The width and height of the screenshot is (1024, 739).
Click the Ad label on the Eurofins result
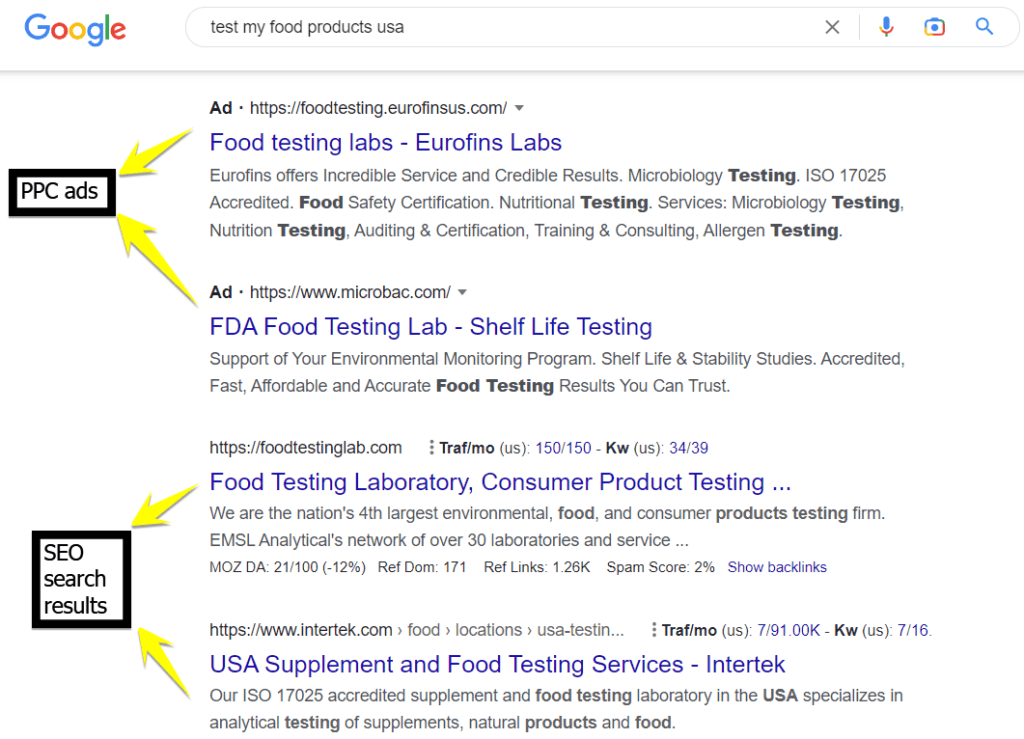(x=220, y=107)
